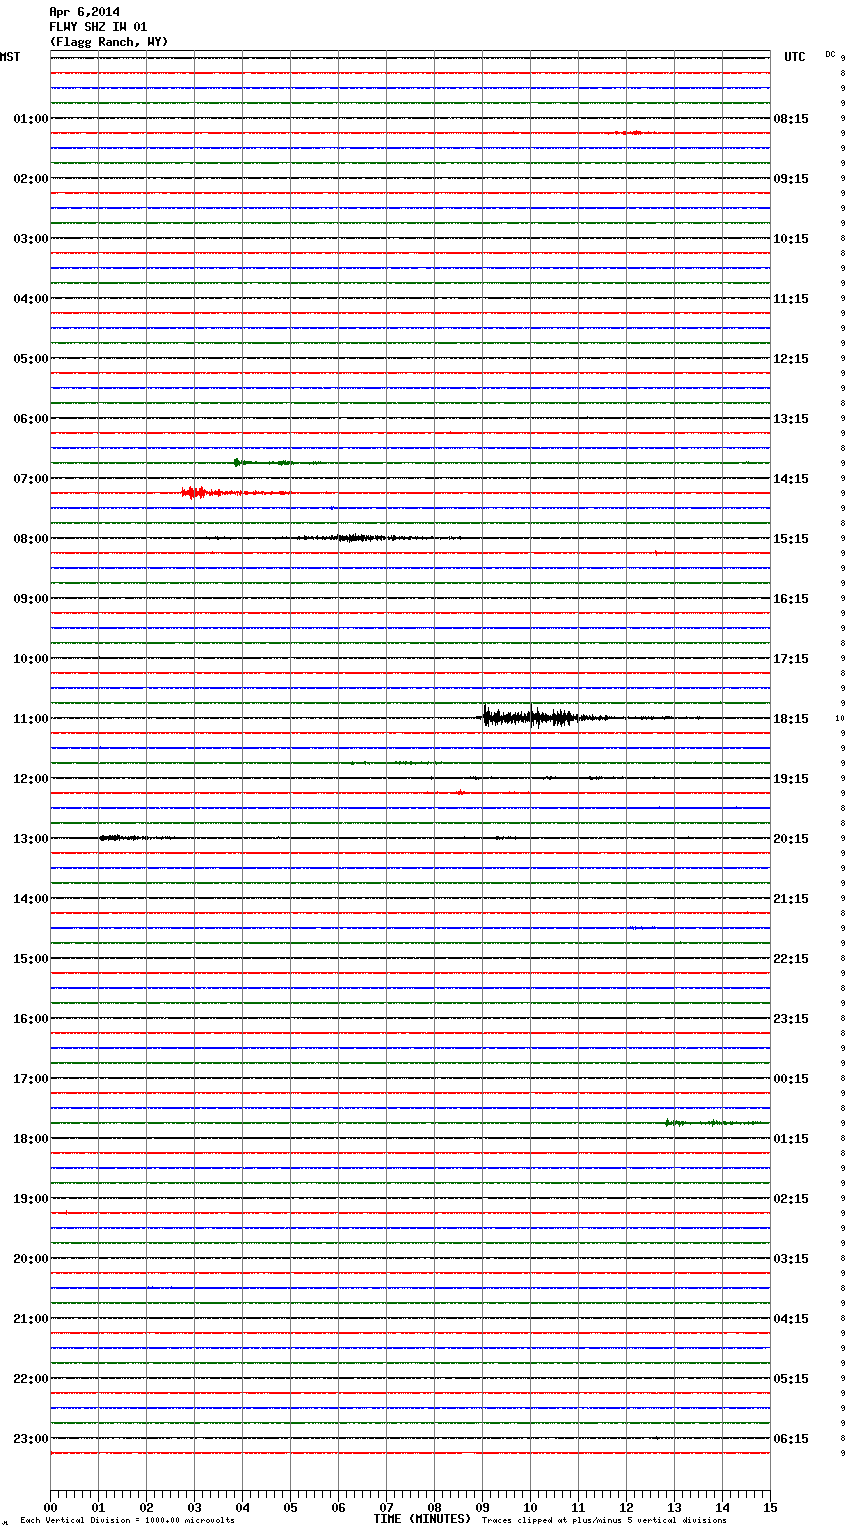This screenshot has height=1534, width=850.
Task: Select the 08:00 MST time label
Action: click(x=30, y=539)
